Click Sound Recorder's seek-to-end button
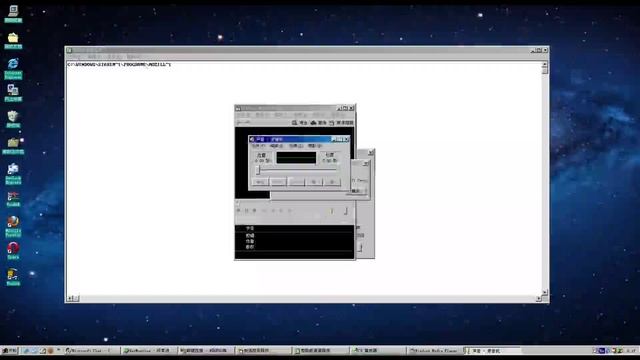Image resolution: width=640 pixels, height=360 pixels. 278,182
